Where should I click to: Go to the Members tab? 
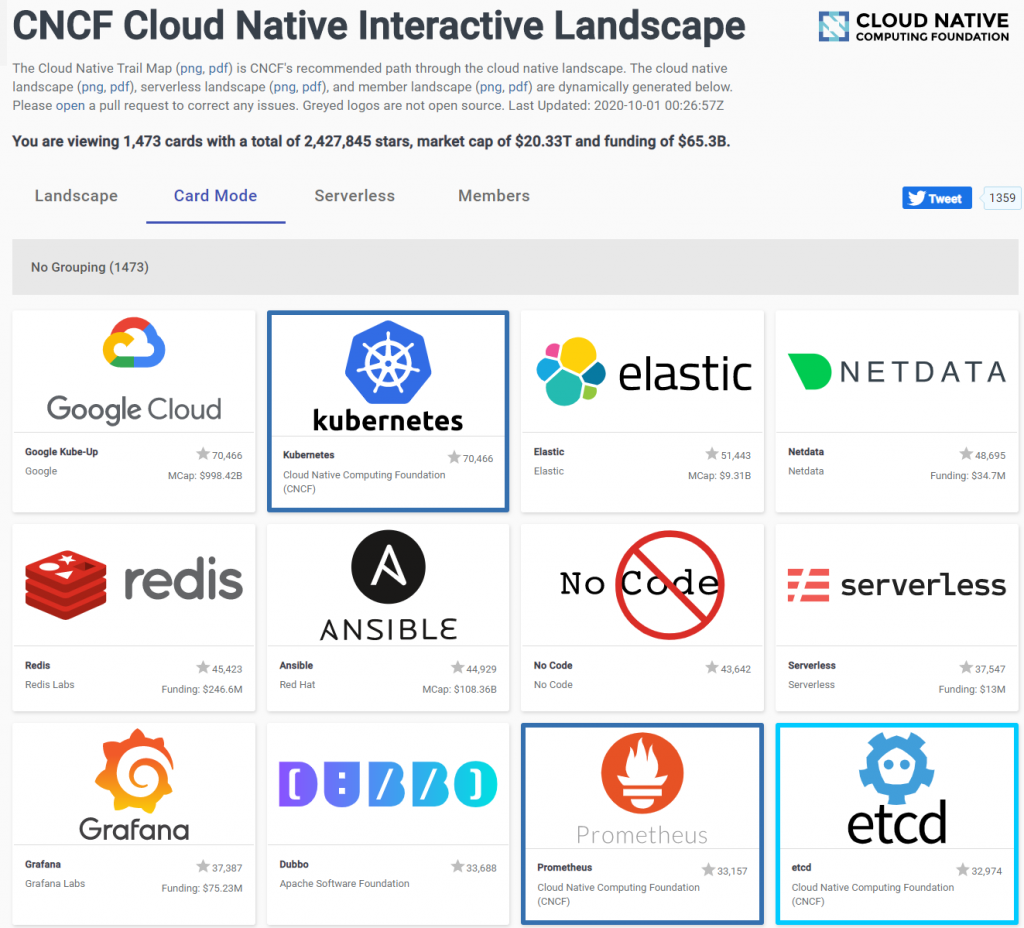(494, 196)
